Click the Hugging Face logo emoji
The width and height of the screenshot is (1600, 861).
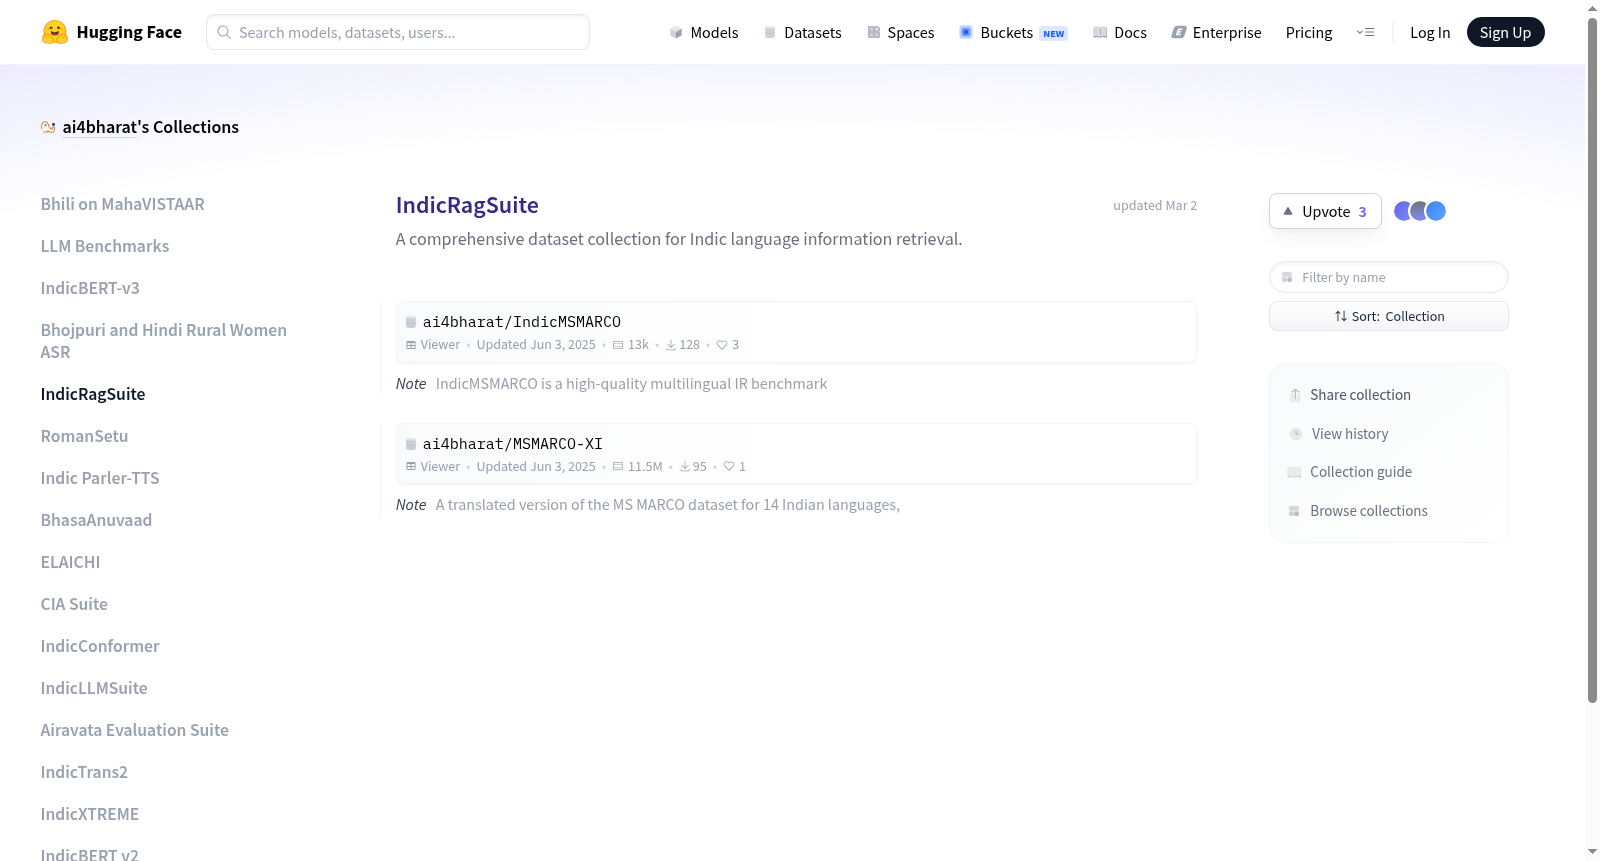(54, 32)
